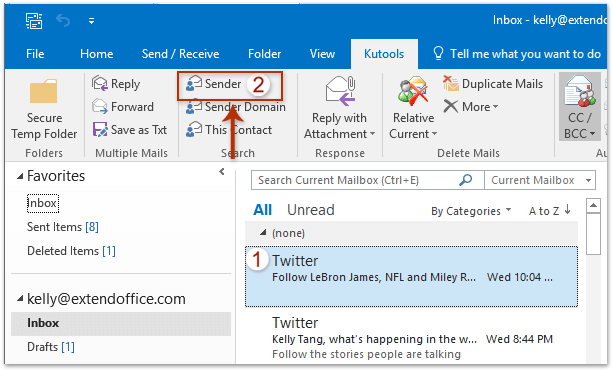
Task: Click the Relative Current delete icon
Action: (413, 92)
